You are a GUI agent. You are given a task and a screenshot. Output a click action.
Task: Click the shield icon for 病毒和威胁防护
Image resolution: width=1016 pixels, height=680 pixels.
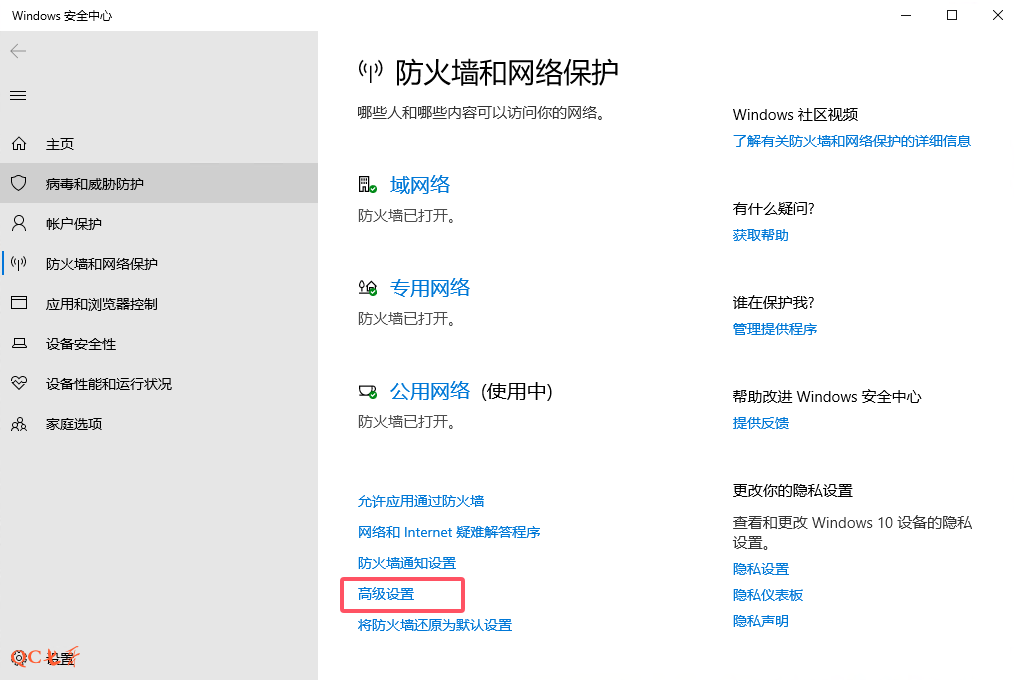(x=18, y=184)
